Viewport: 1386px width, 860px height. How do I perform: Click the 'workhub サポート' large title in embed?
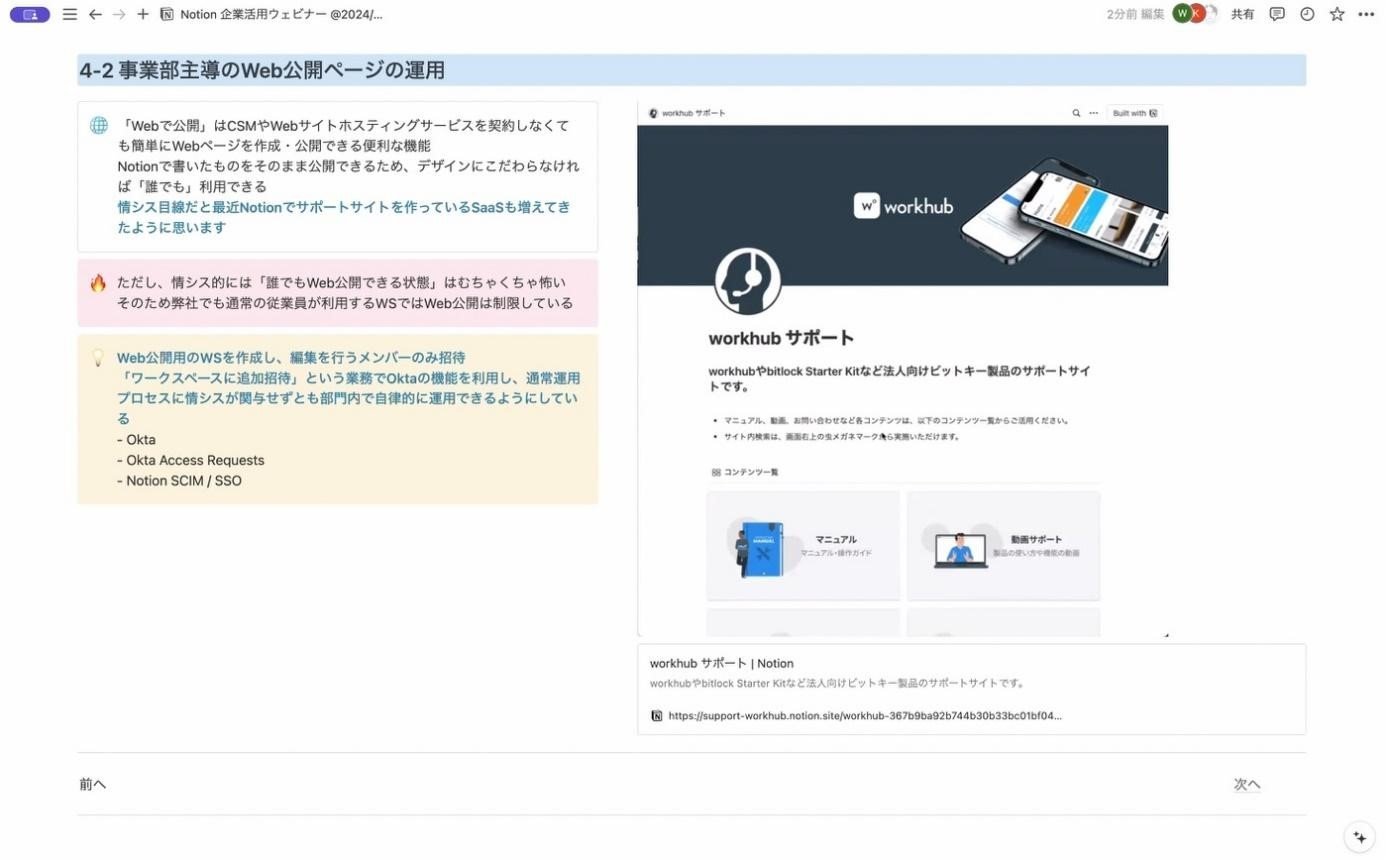coord(781,338)
